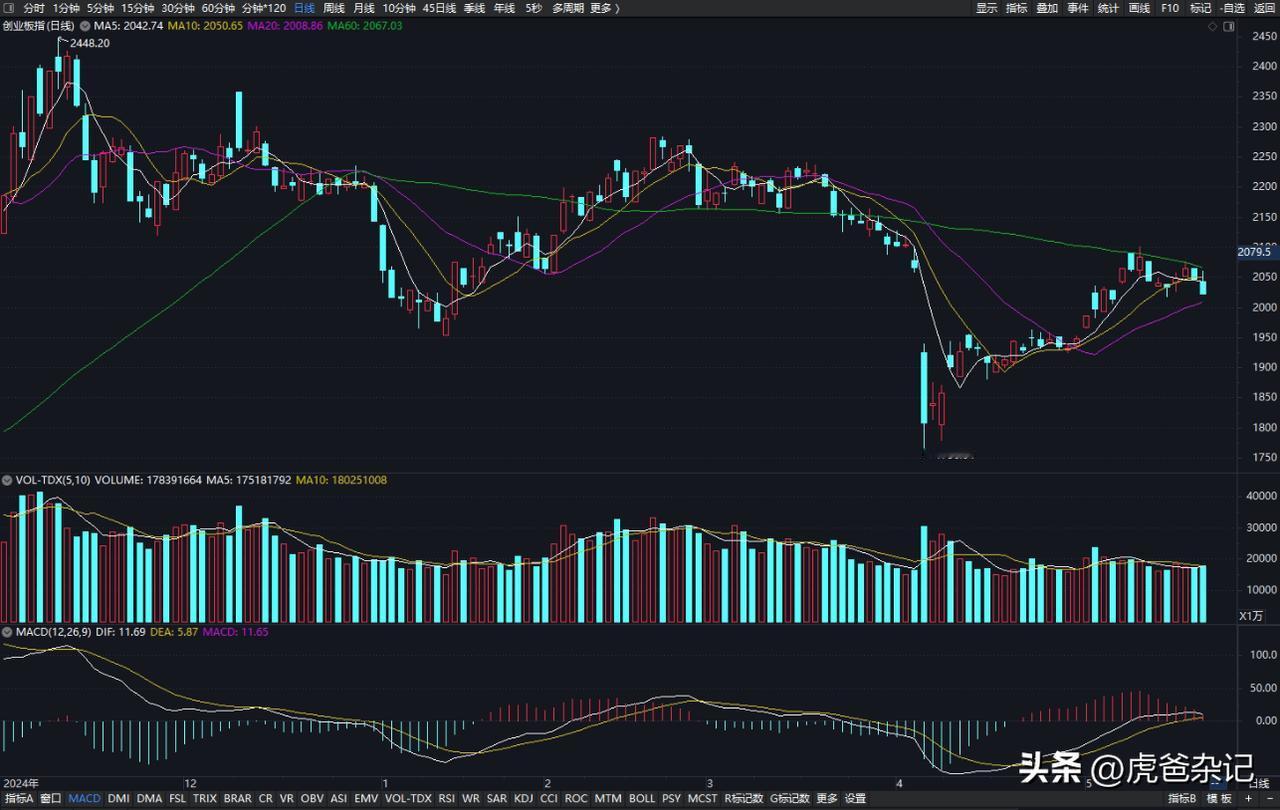Select the 15分钟 period
The image size is (1280, 810).
click(138, 8)
